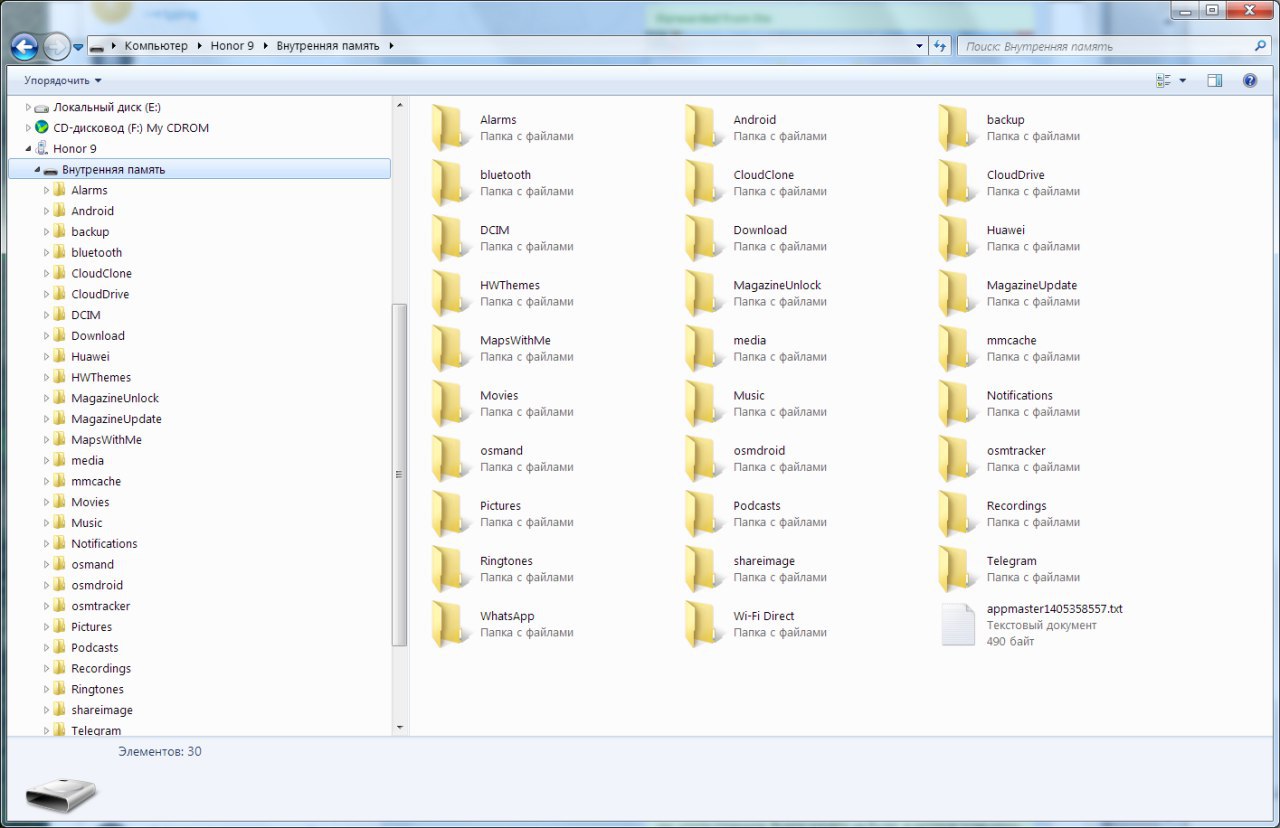Image resolution: width=1280 pixels, height=828 pixels.
Task: Select the Notifications folder in file pane
Action: [x=1012, y=403]
